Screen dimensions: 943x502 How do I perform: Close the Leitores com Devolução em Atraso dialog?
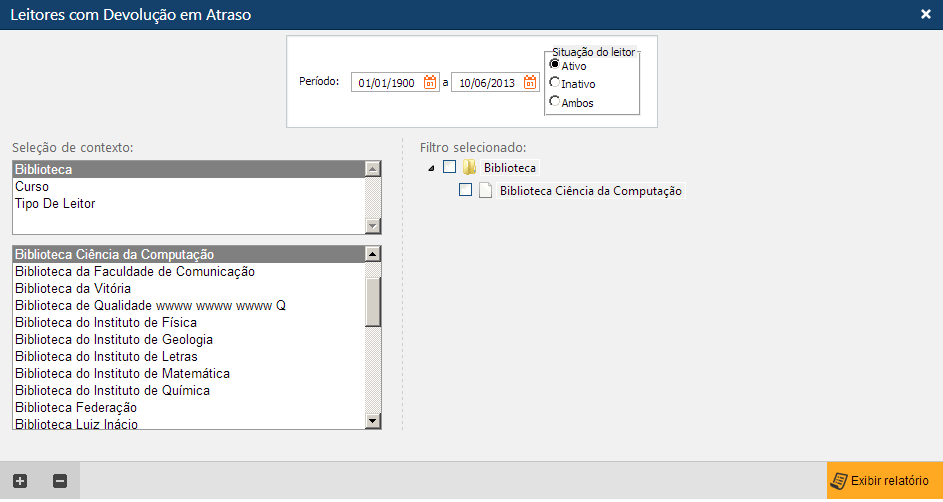coord(925,14)
